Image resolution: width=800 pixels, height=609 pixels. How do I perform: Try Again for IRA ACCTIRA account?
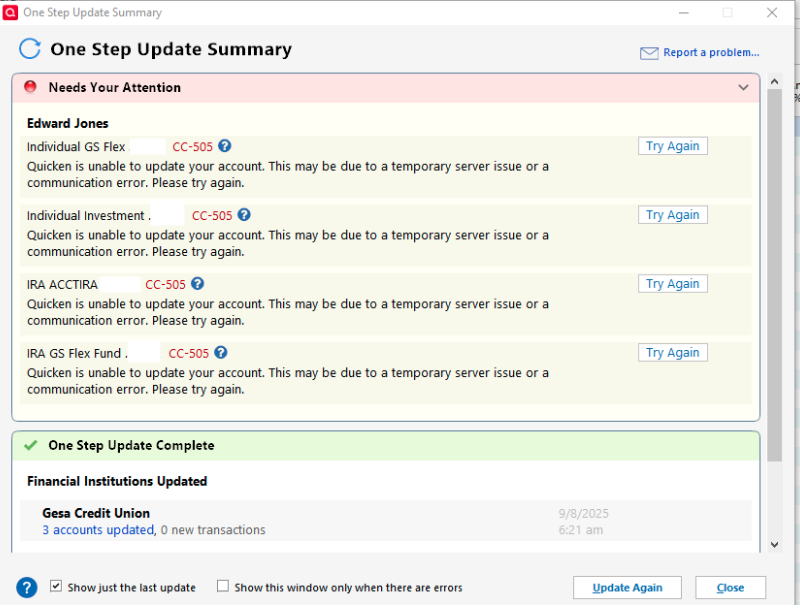point(672,284)
